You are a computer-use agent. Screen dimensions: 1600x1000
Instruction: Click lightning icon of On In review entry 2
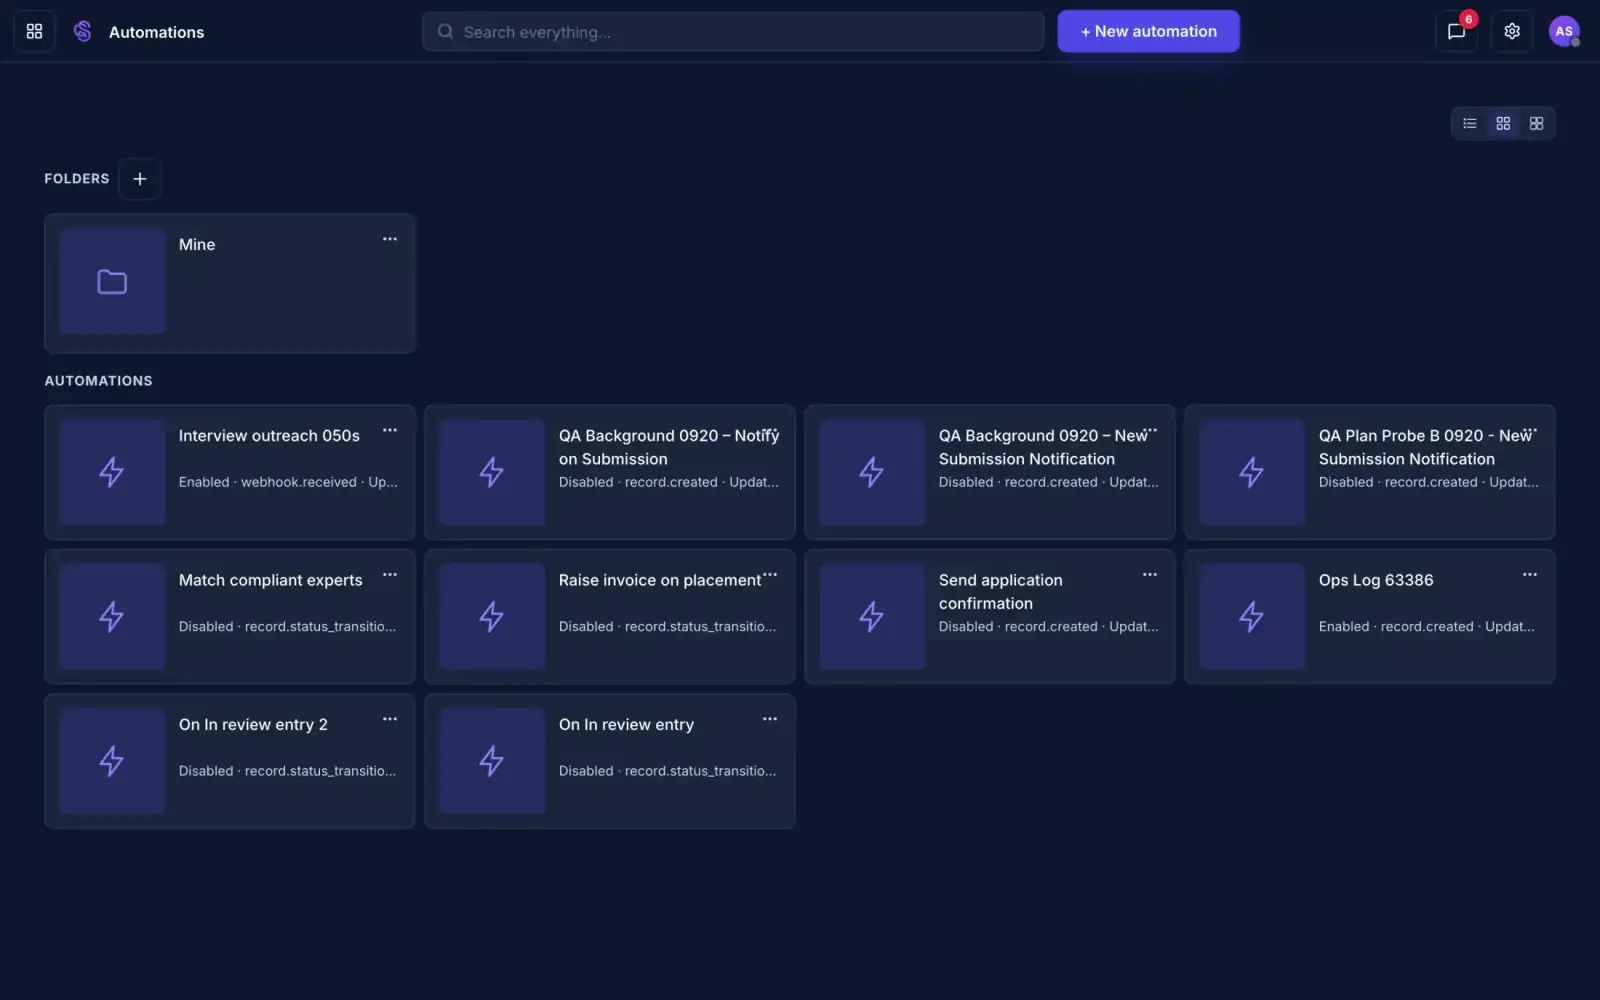click(112, 761)
